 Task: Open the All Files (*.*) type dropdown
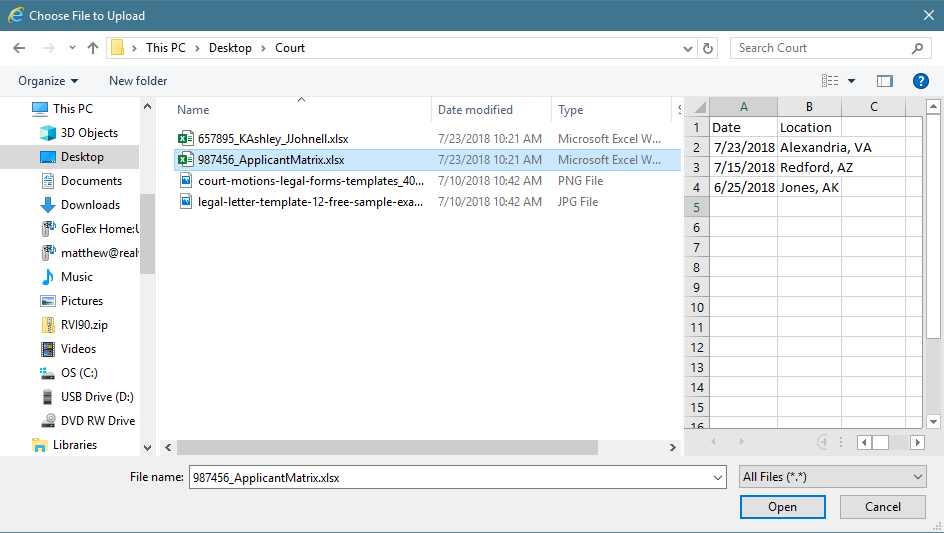(833, 477)
